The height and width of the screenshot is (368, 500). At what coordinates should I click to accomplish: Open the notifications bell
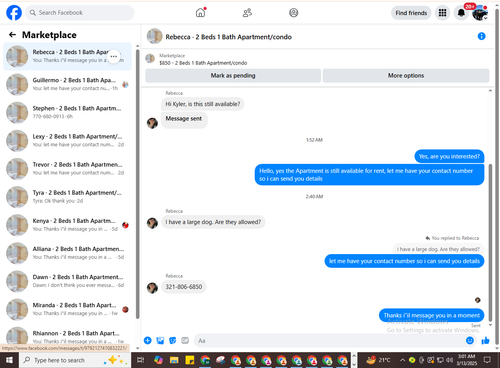pos(461,13)
